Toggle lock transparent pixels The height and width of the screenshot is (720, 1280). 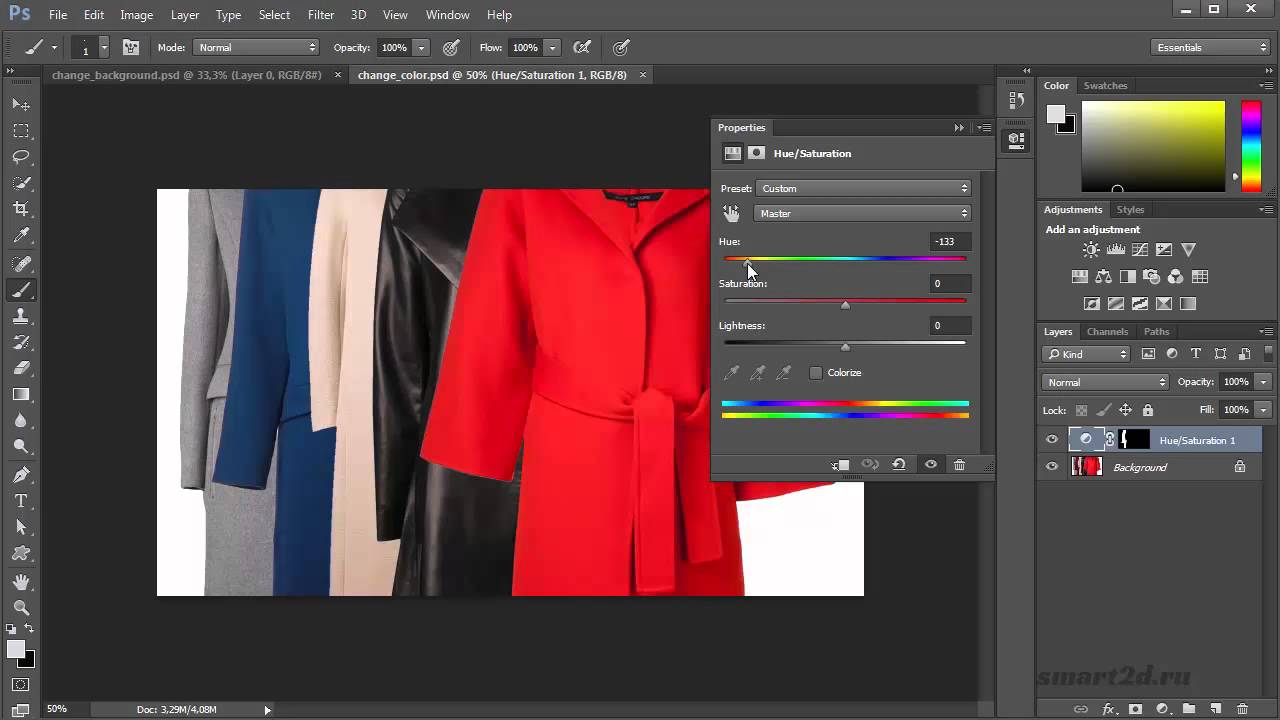pyautogui.click(x=1081, y=410)
